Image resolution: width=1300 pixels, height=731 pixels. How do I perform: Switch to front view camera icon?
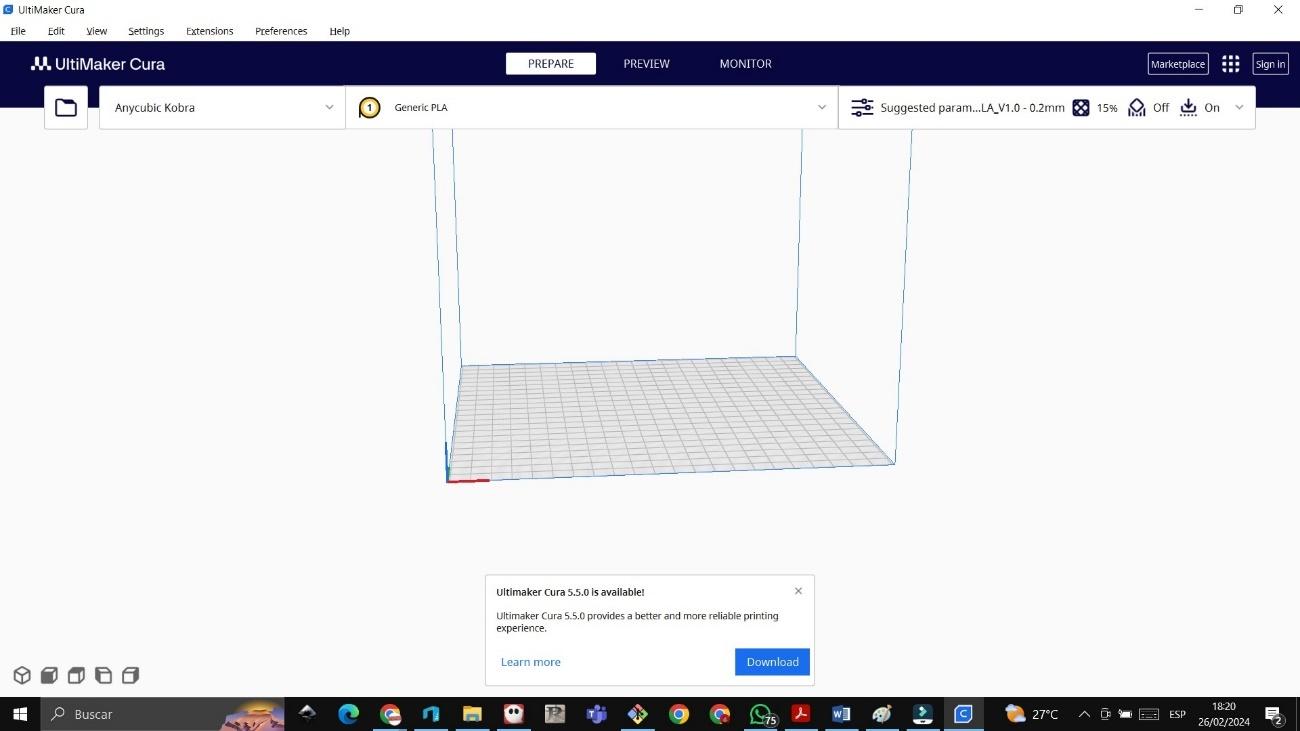coord(49,676)
